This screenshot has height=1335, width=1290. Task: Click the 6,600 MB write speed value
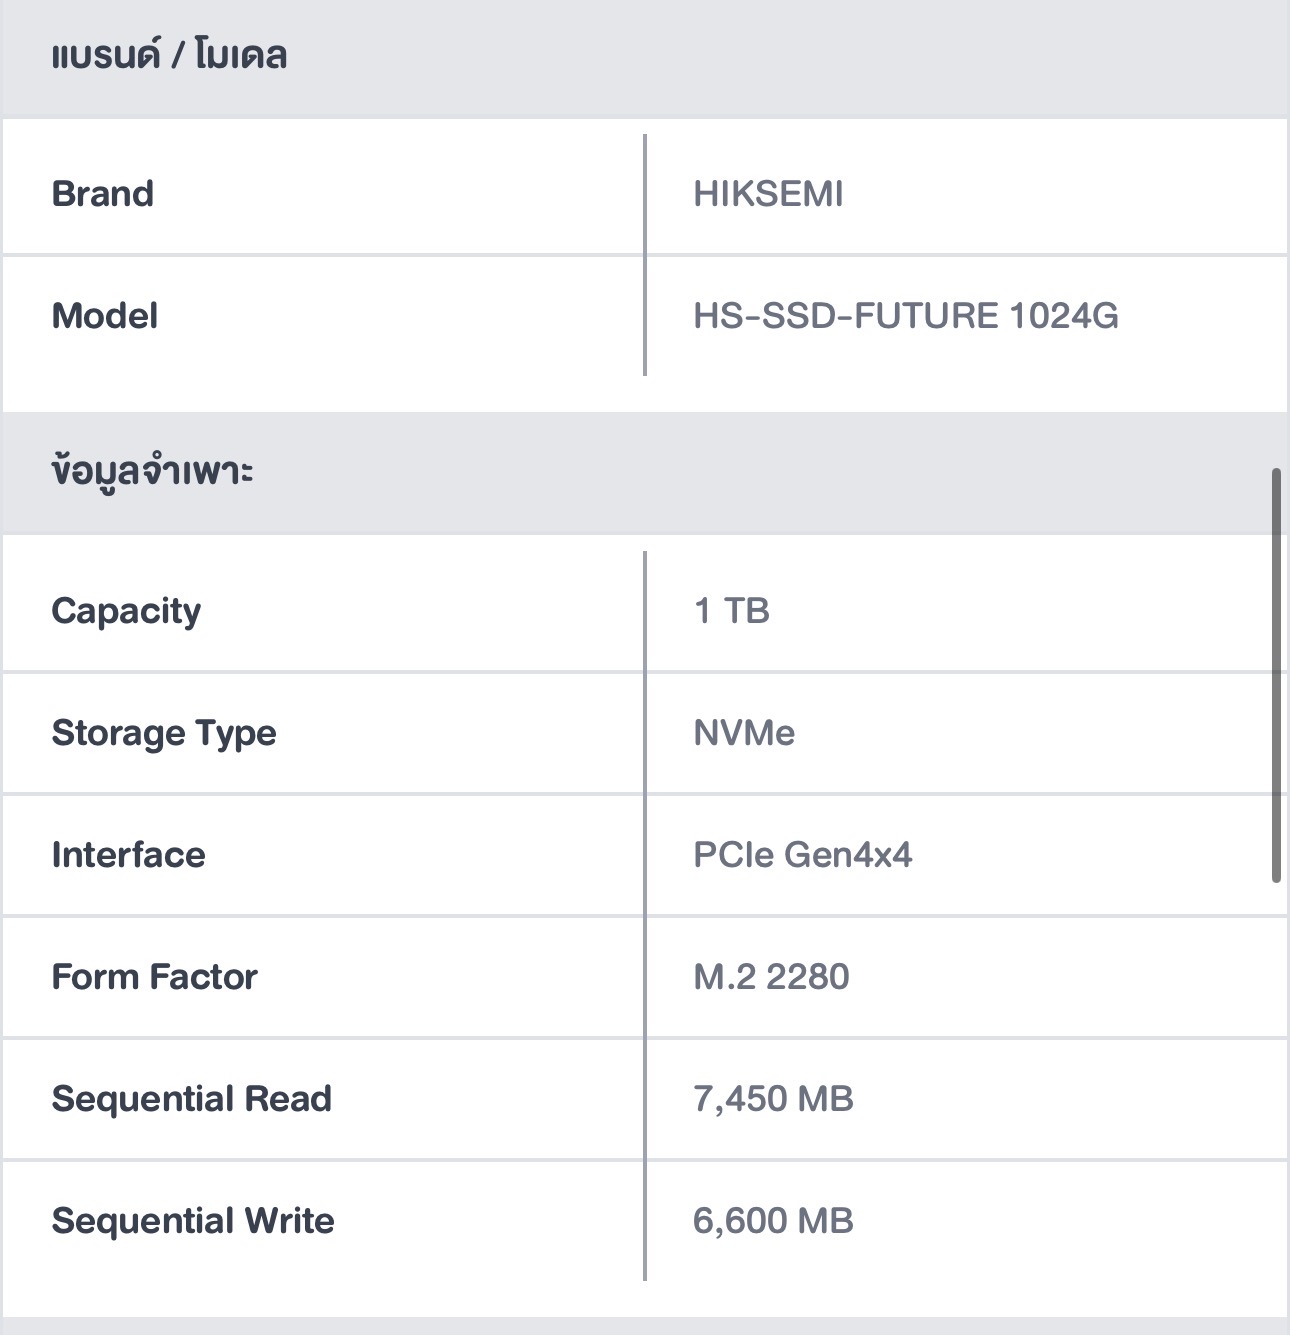click(773, 1221)
